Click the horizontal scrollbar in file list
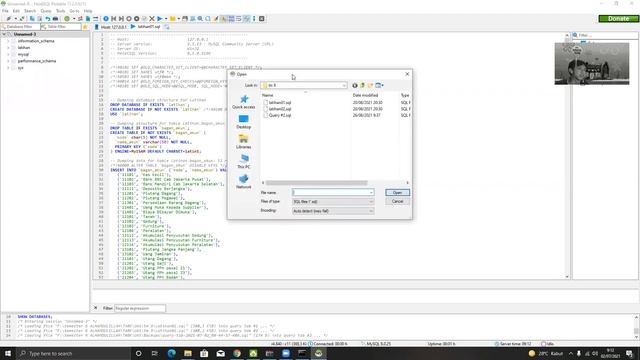Image resolution: width=640 pixels, height=360 pixels. (x=316, y=183)
